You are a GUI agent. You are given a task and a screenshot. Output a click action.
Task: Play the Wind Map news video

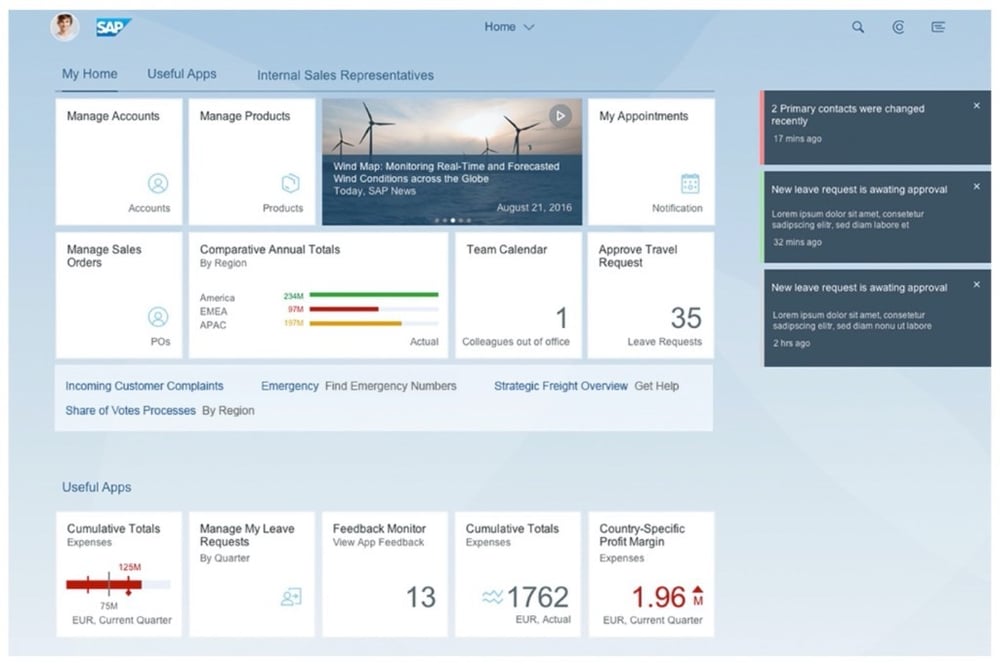pyautogui.click(x=560, y=116)
